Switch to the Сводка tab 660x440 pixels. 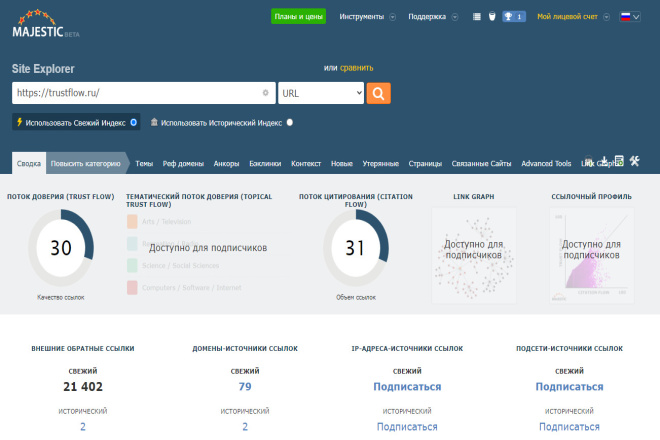pos(29,163)
